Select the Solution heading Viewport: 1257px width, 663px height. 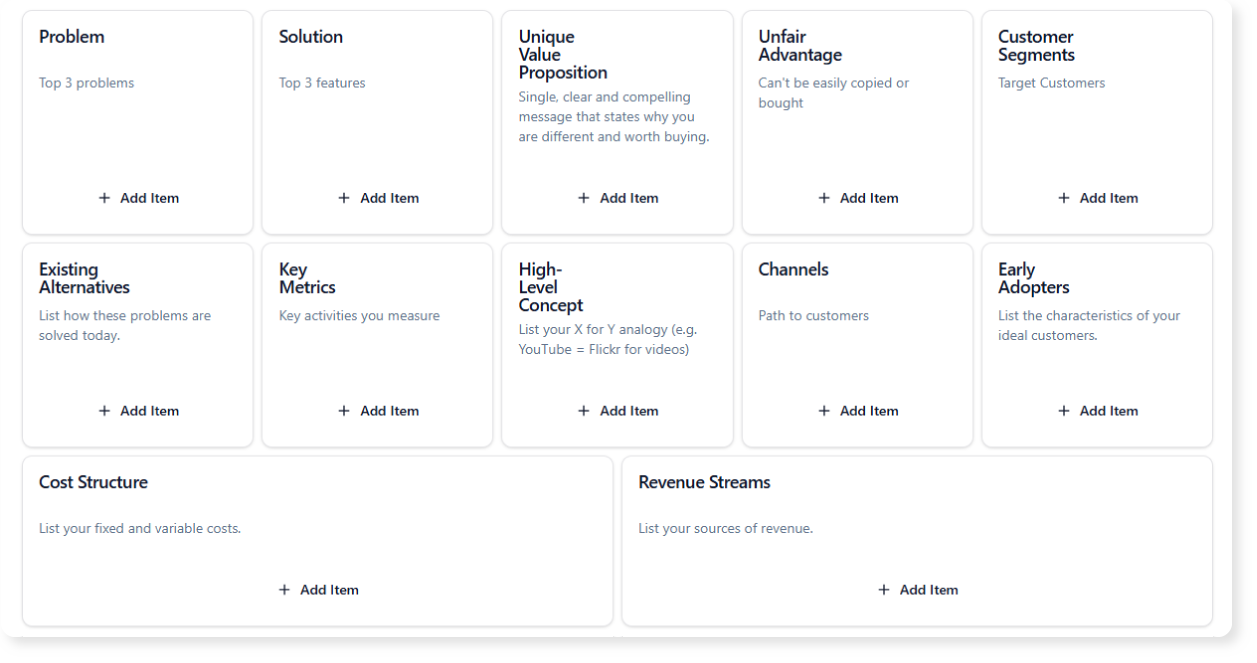311,37
